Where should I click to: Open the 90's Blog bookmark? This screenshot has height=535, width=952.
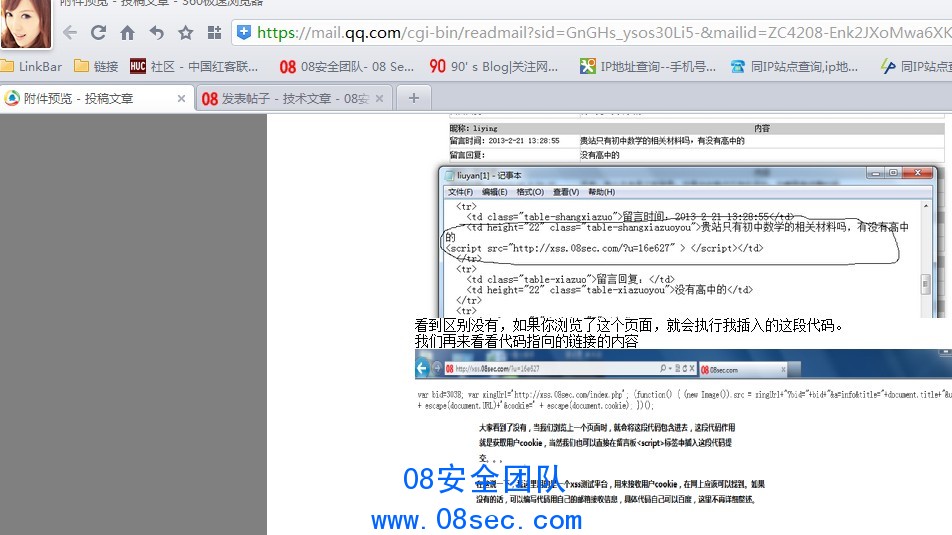pyautogui.click(x=494, y=66)
